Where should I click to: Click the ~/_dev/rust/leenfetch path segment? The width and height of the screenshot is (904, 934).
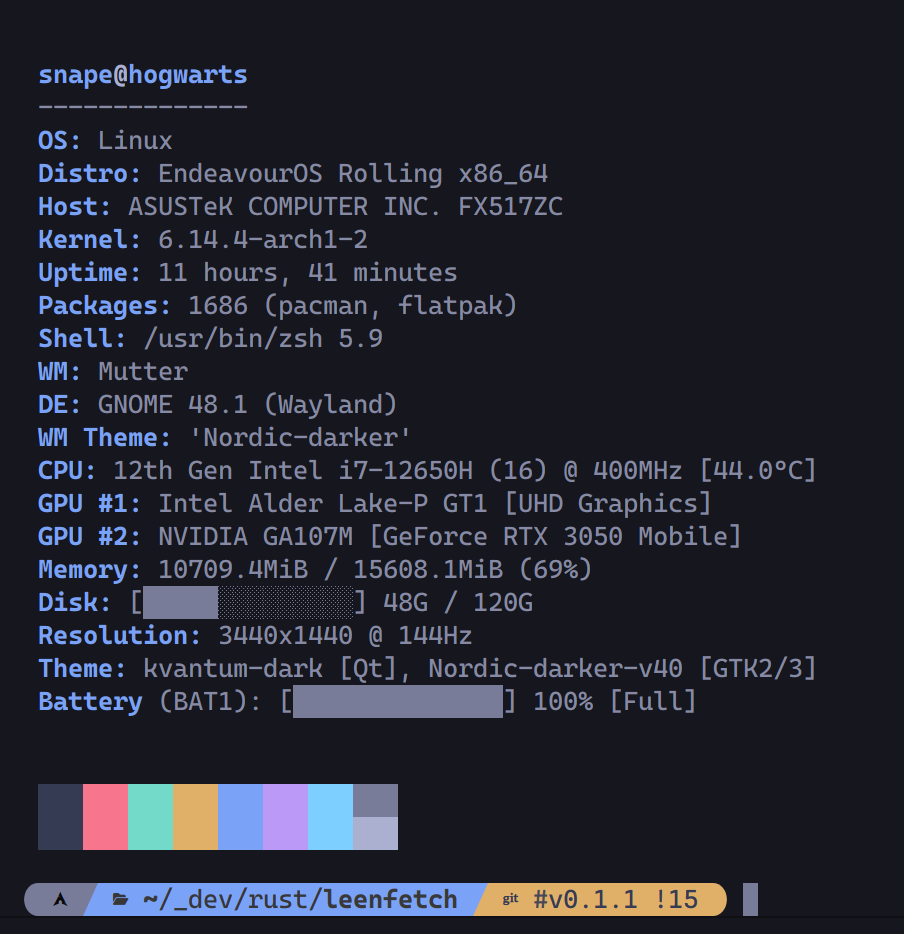tap(300, 899)
